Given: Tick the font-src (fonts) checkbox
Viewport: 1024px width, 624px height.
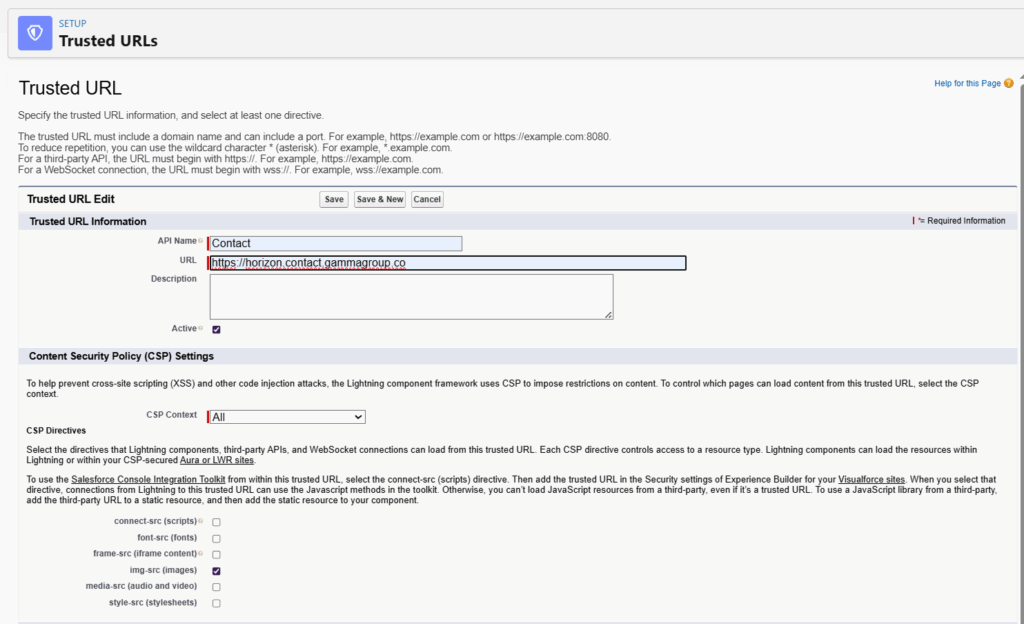Looking at the screenshot, I should (216, 538).
